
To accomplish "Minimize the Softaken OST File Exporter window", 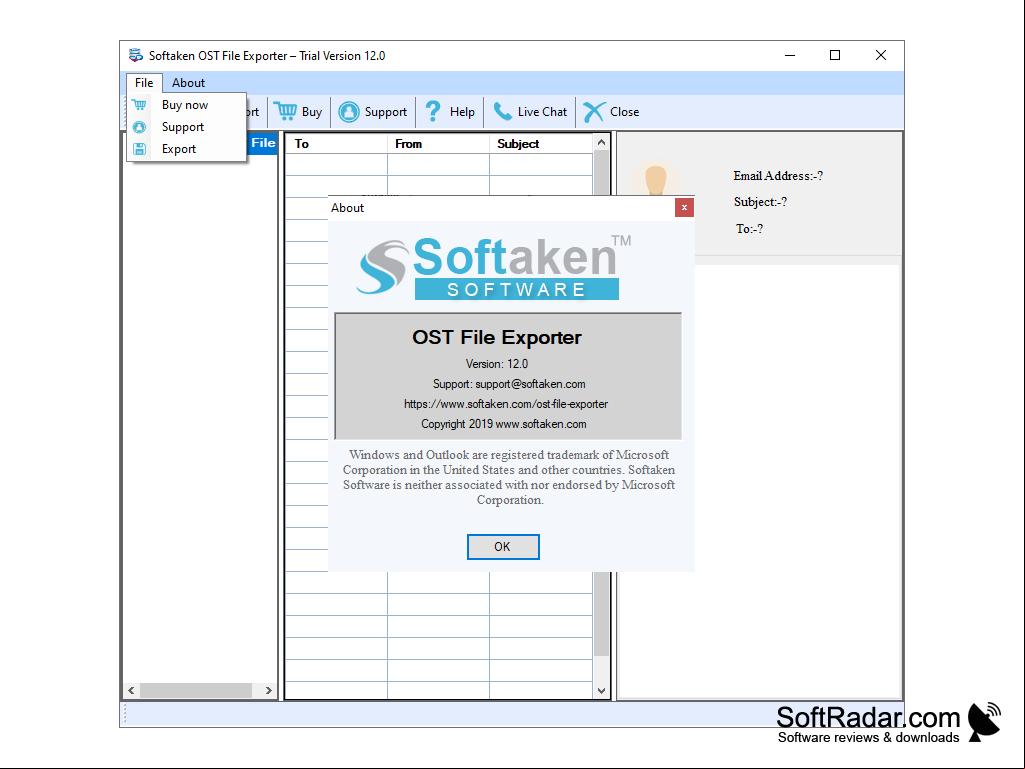I will 790,56.
